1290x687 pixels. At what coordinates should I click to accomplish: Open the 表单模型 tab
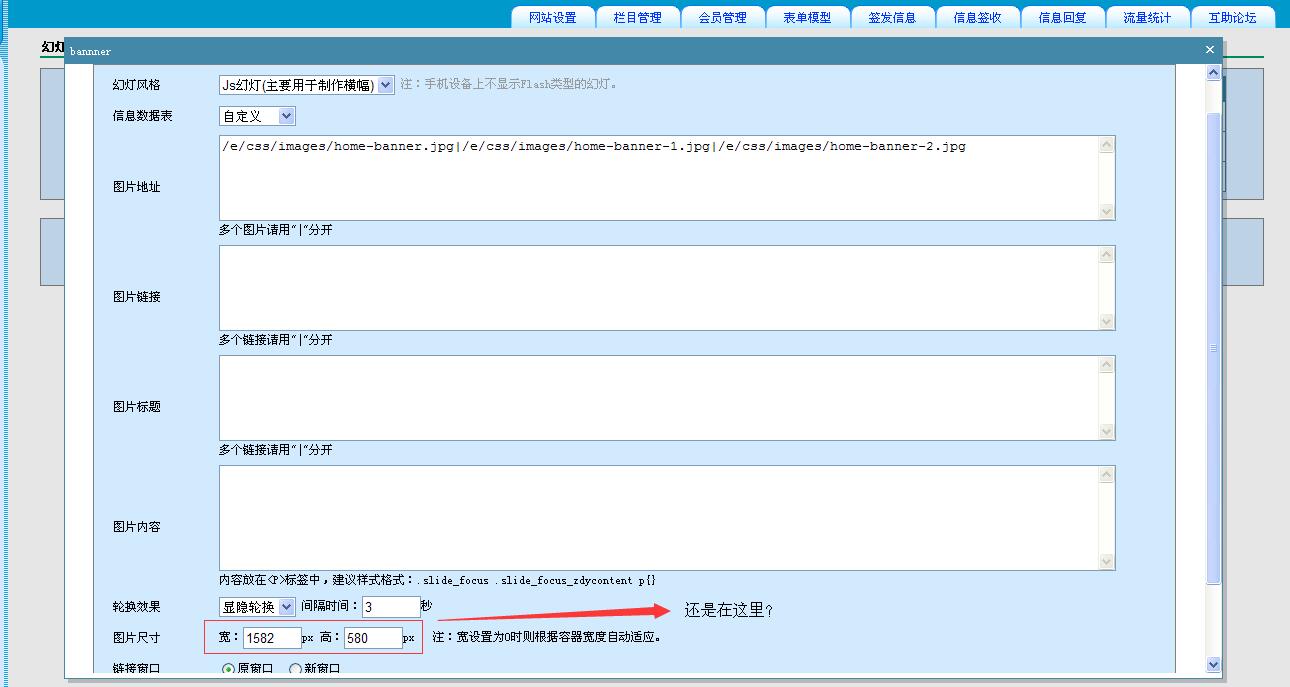pyautogui.click(x=807, y=18)
